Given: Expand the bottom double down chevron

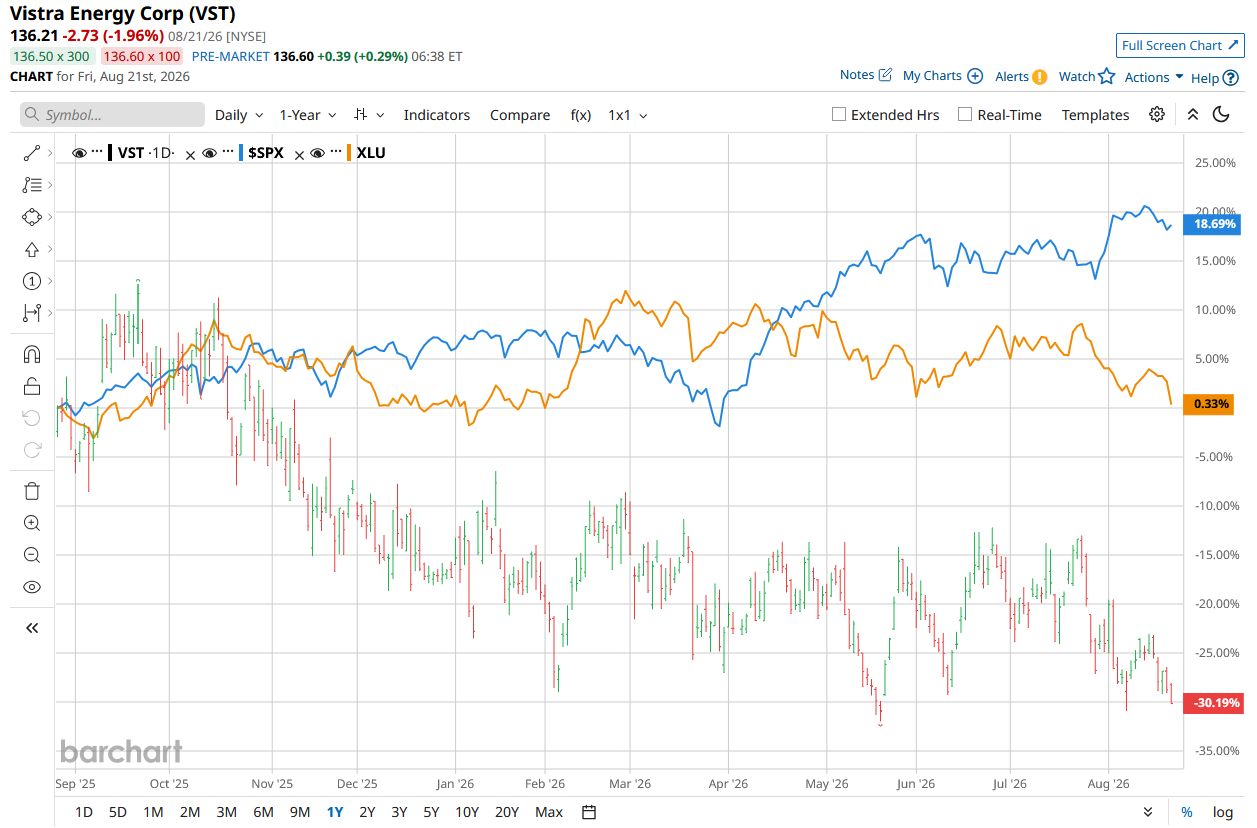Looking at the screenshot, I should click(x=1148, y=812).
